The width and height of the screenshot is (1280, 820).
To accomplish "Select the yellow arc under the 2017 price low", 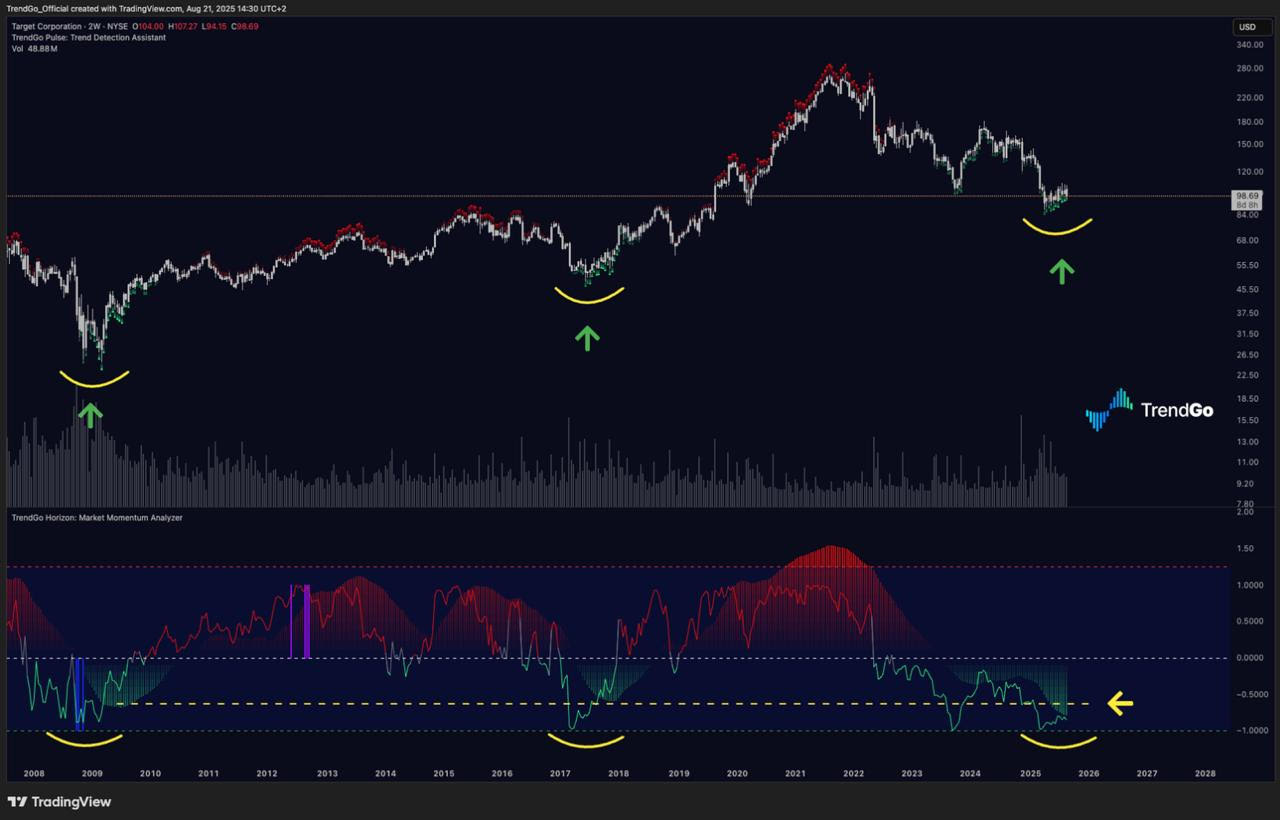I will (x=589, y=297).
